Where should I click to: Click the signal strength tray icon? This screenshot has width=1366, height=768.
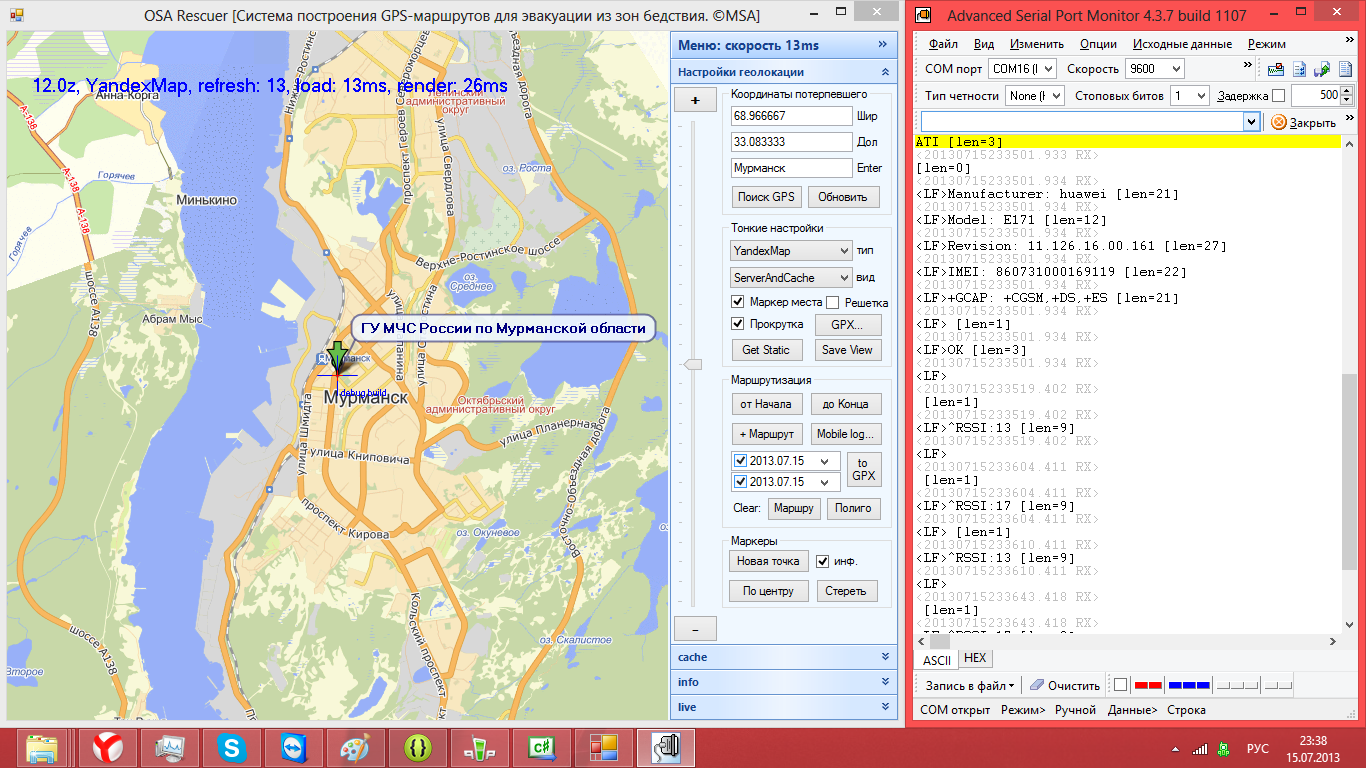[1199, 748]
